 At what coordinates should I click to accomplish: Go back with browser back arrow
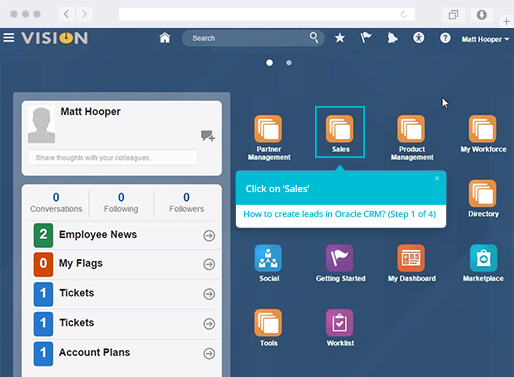(x=66, y=14)
